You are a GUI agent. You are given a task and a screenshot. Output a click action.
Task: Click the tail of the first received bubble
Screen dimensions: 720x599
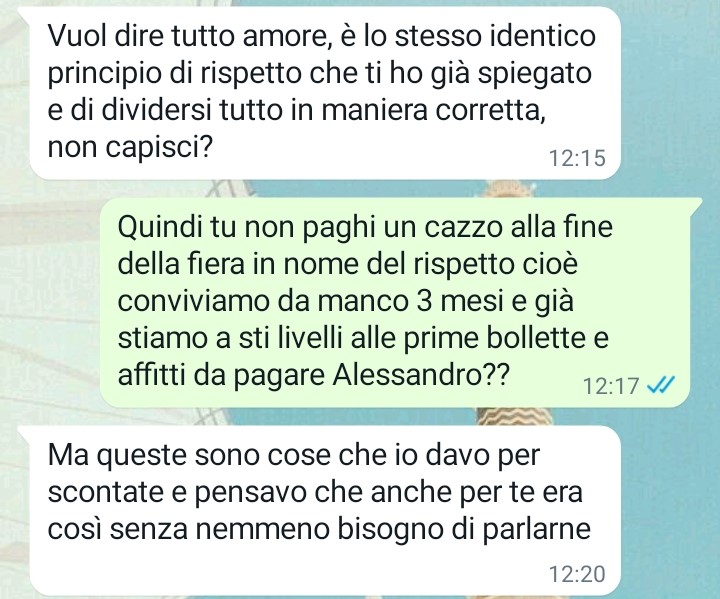click(x=24, y=12)
